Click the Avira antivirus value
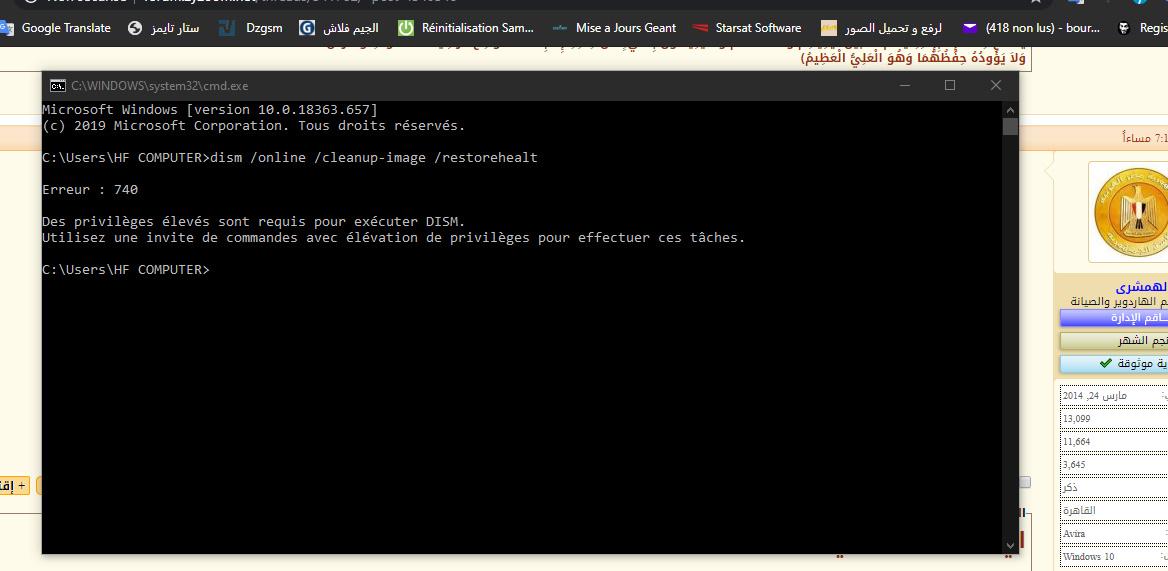Image resolution: width=1168 pixels, height=571 pixels. pos(1074,534)
